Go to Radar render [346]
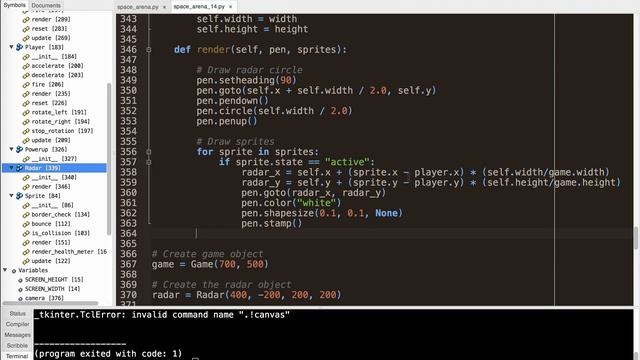640x360 pixels. 51,187
